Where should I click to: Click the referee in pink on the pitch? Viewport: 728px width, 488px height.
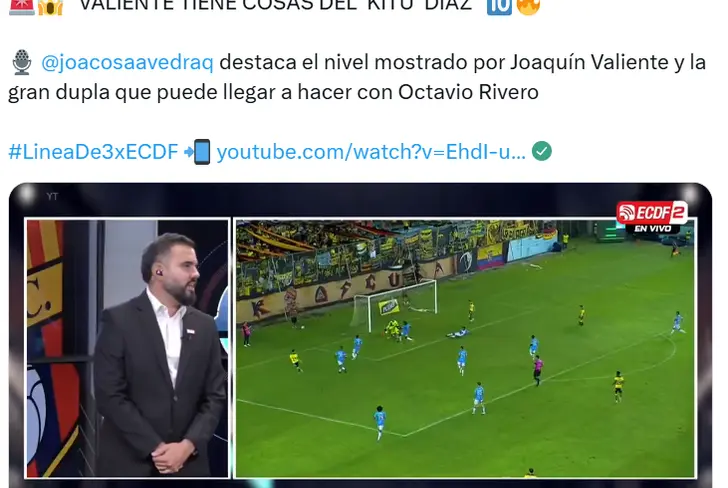click(x=538, y=370)
